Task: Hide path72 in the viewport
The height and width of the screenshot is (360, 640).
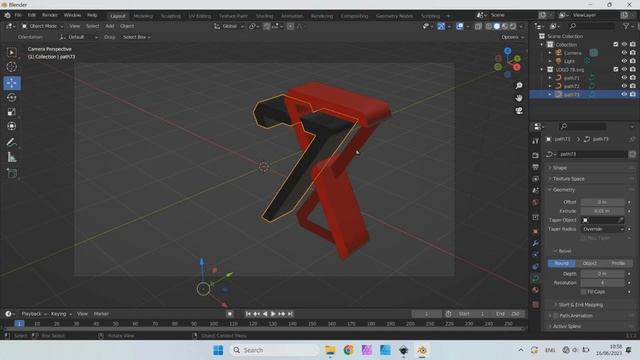Action: click(x=624, y=86)
